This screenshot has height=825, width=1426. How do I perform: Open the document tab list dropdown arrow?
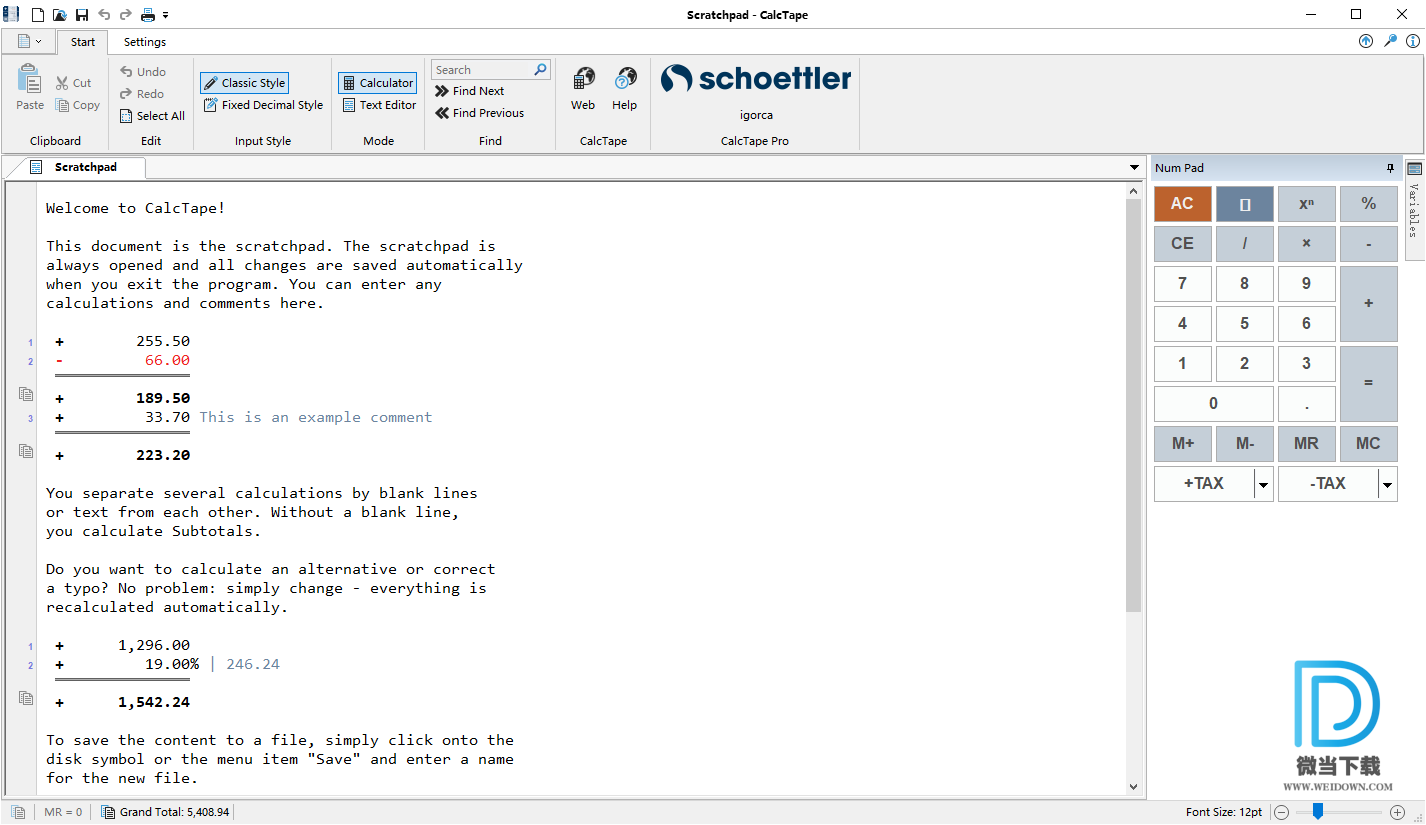[x=1134, y=168]
